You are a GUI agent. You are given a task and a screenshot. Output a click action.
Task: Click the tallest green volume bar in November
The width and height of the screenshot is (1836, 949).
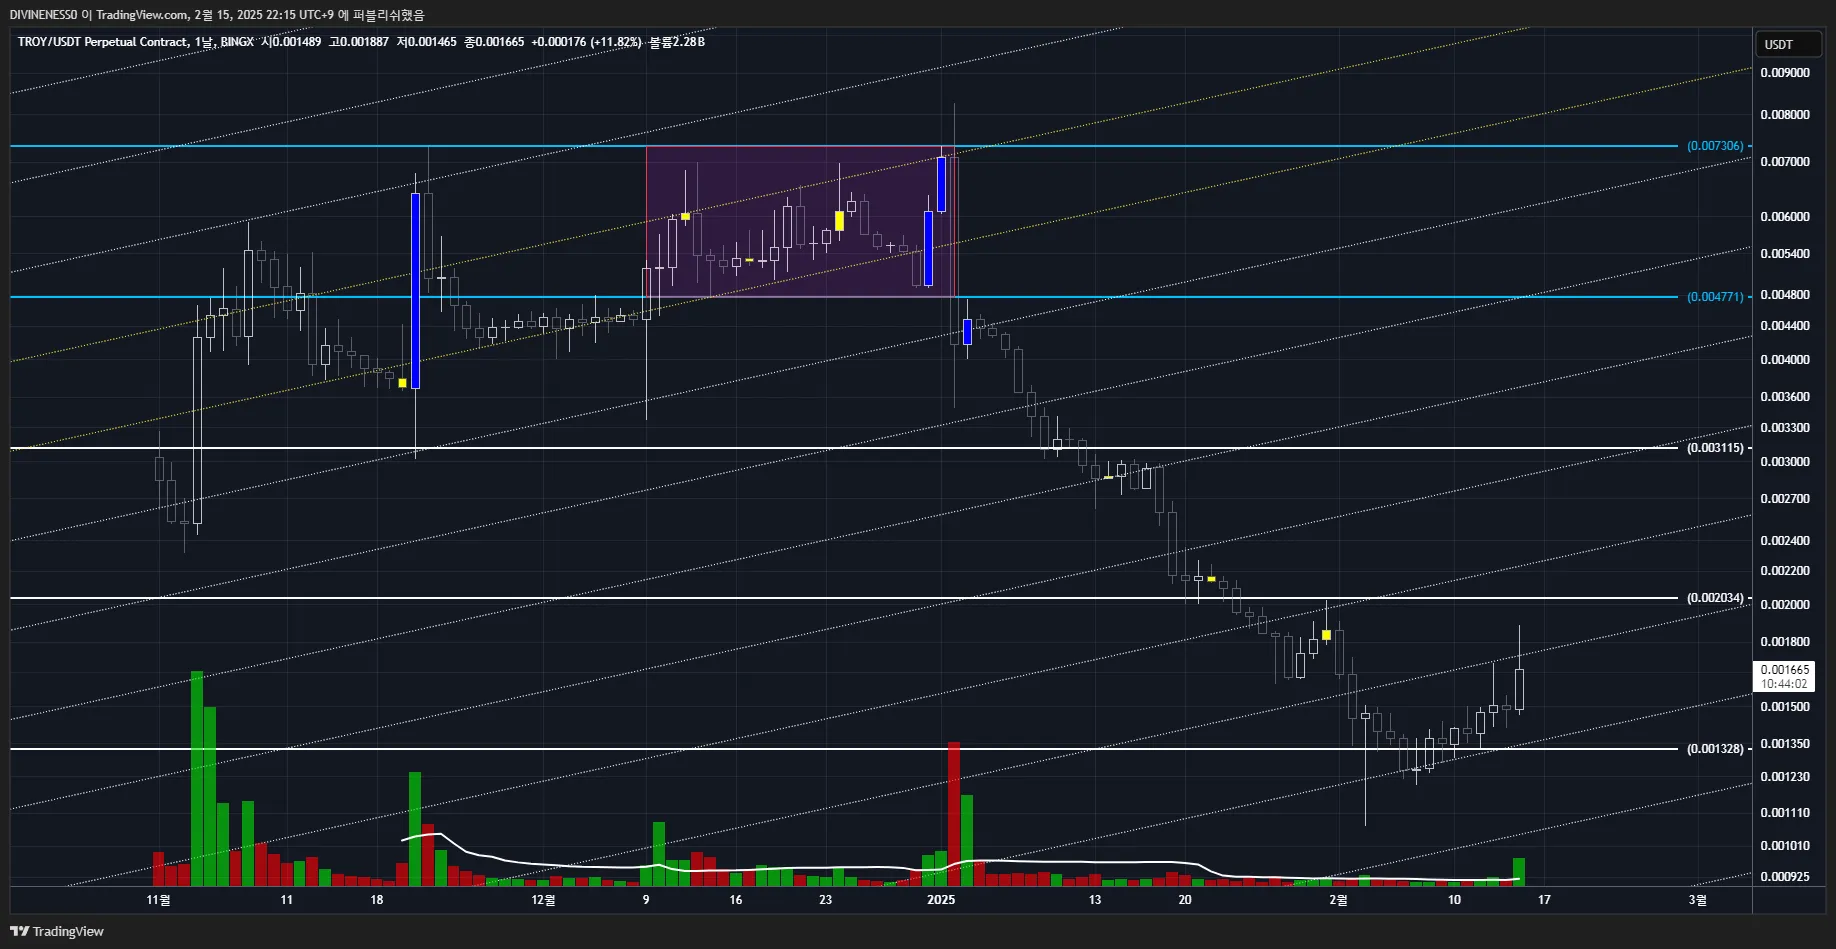pyautogui.click(x=197, y=779)
